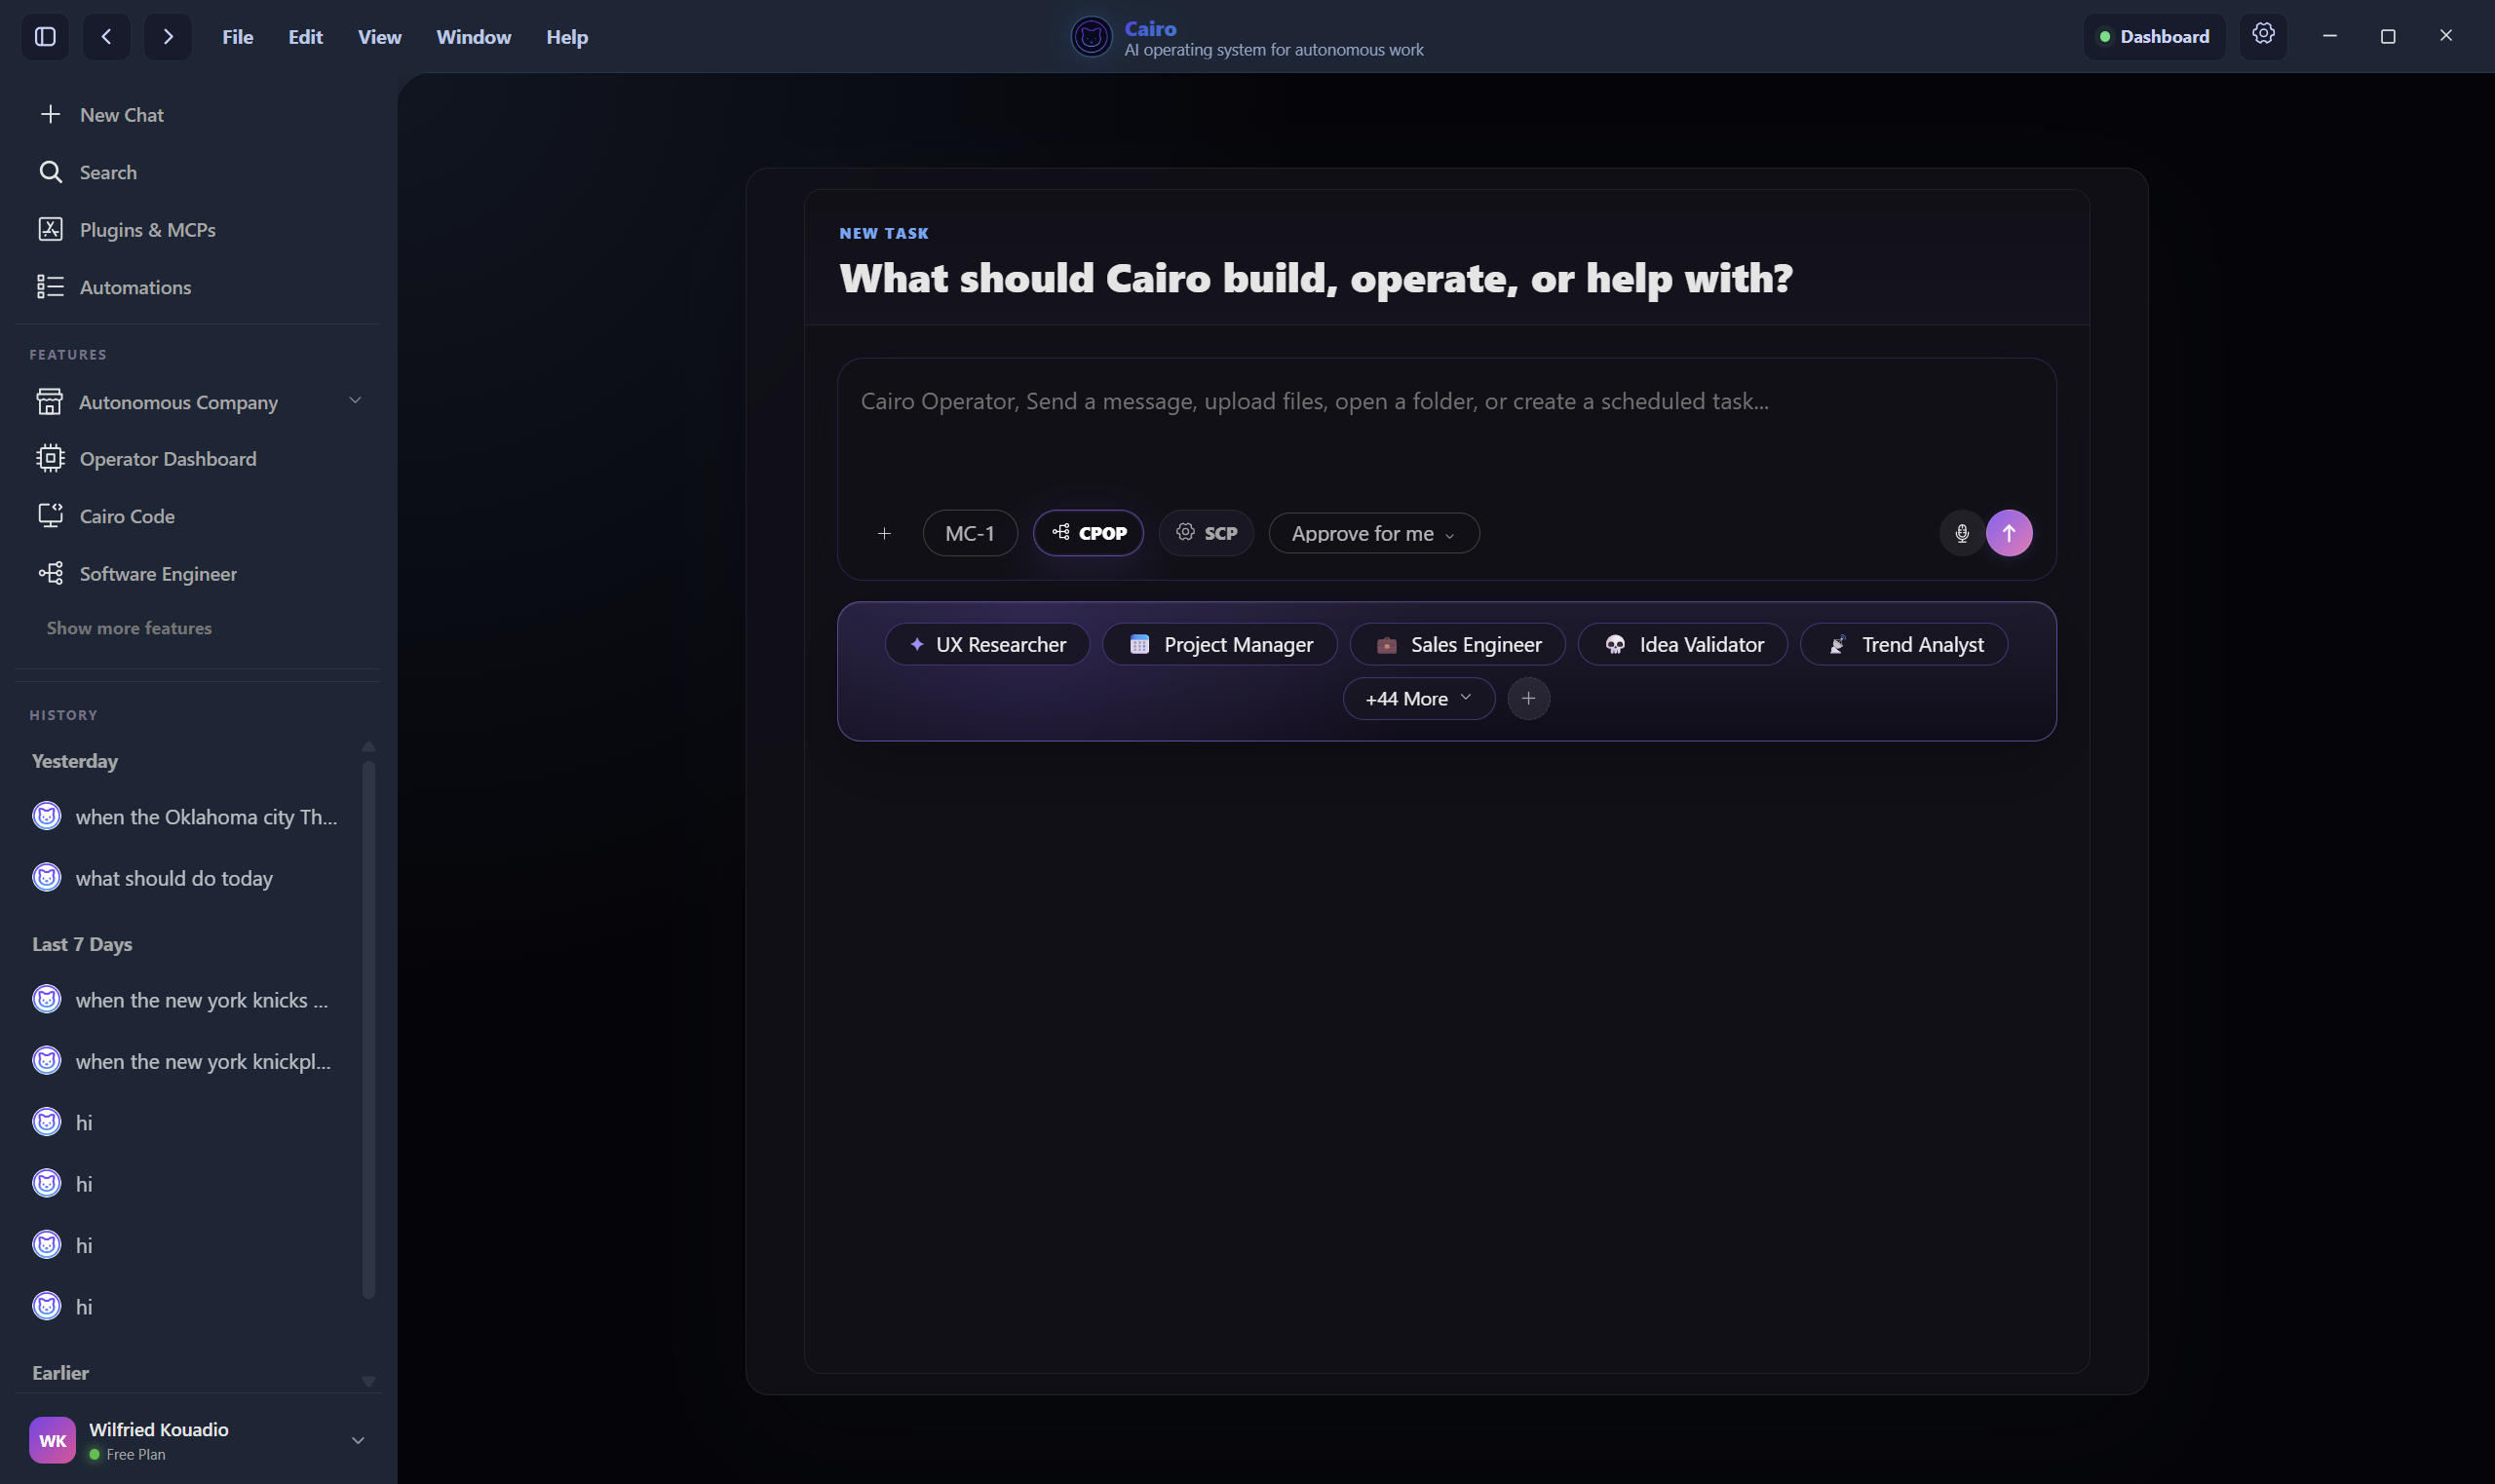Click the Autonomous Company storefront icon

click(49, 402)
